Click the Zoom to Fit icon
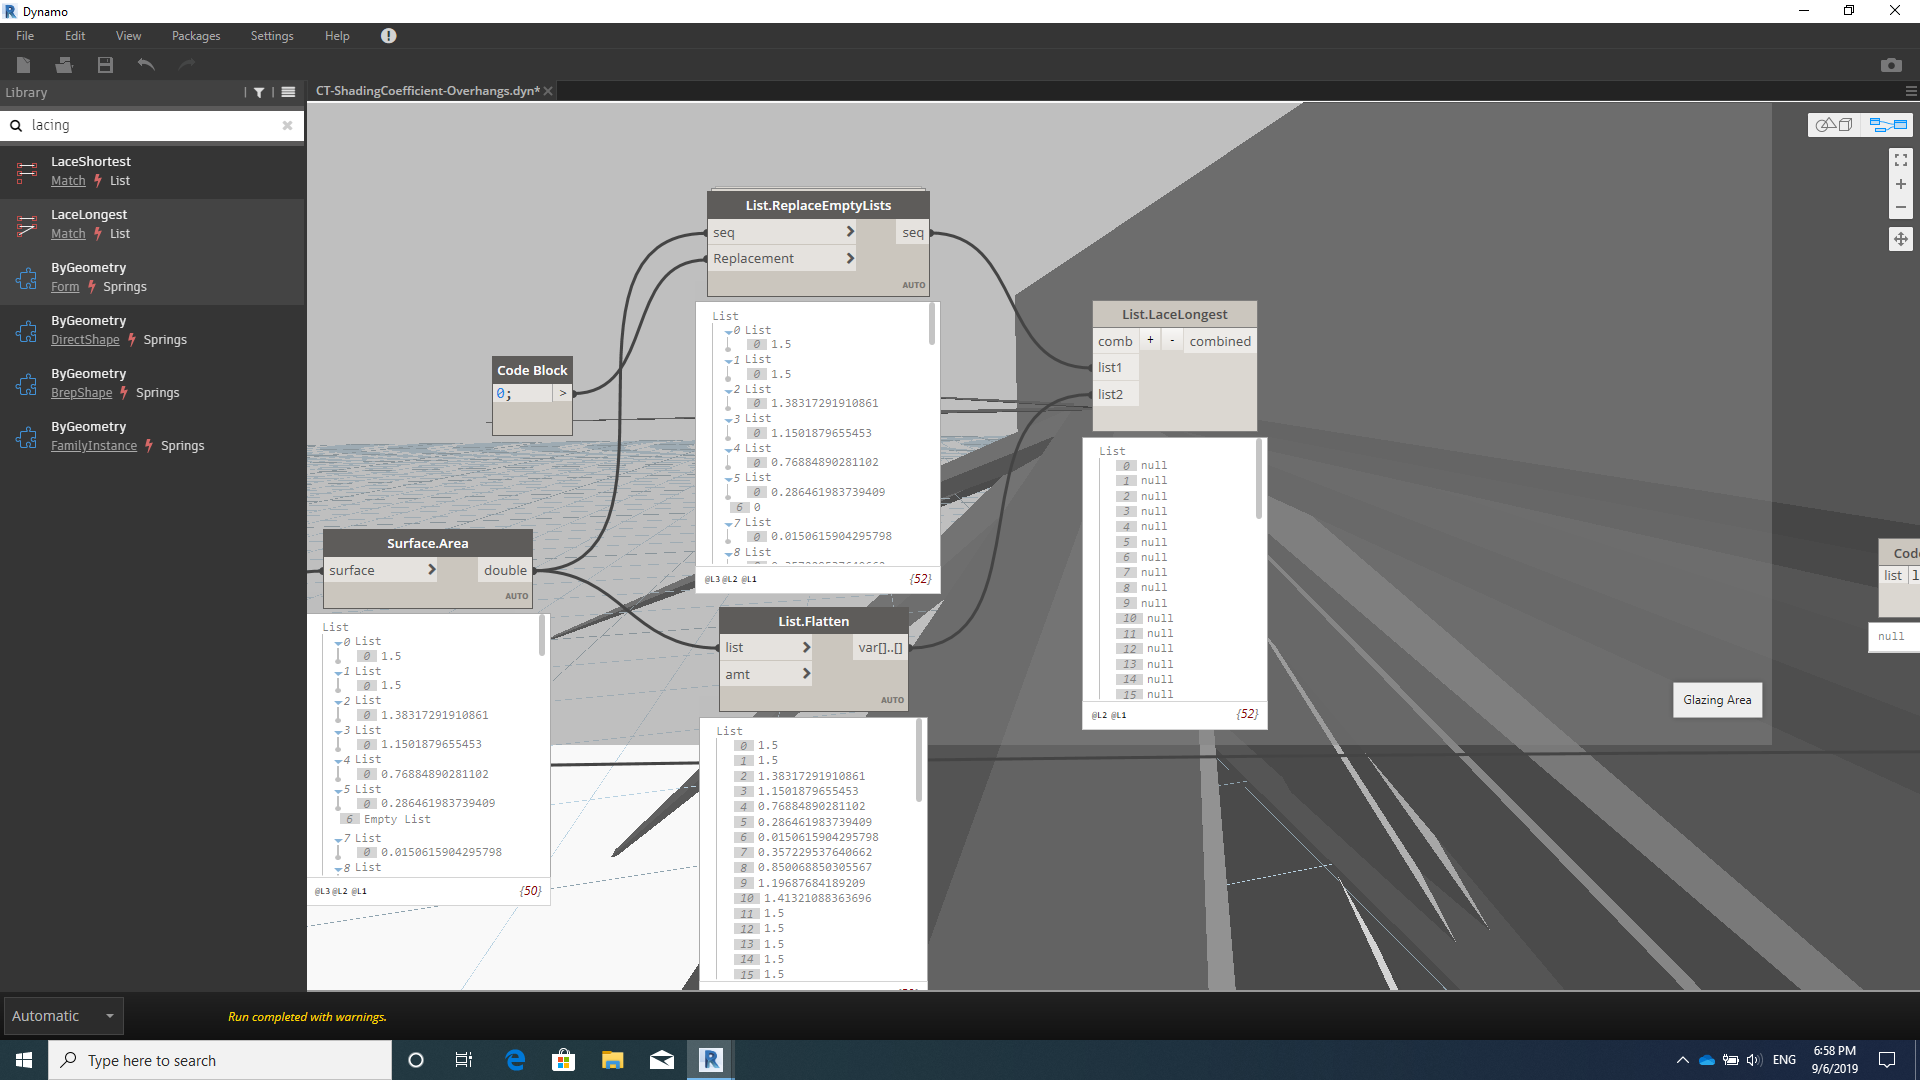This screenshot has height=1080, width=1920. (1900, 160)
